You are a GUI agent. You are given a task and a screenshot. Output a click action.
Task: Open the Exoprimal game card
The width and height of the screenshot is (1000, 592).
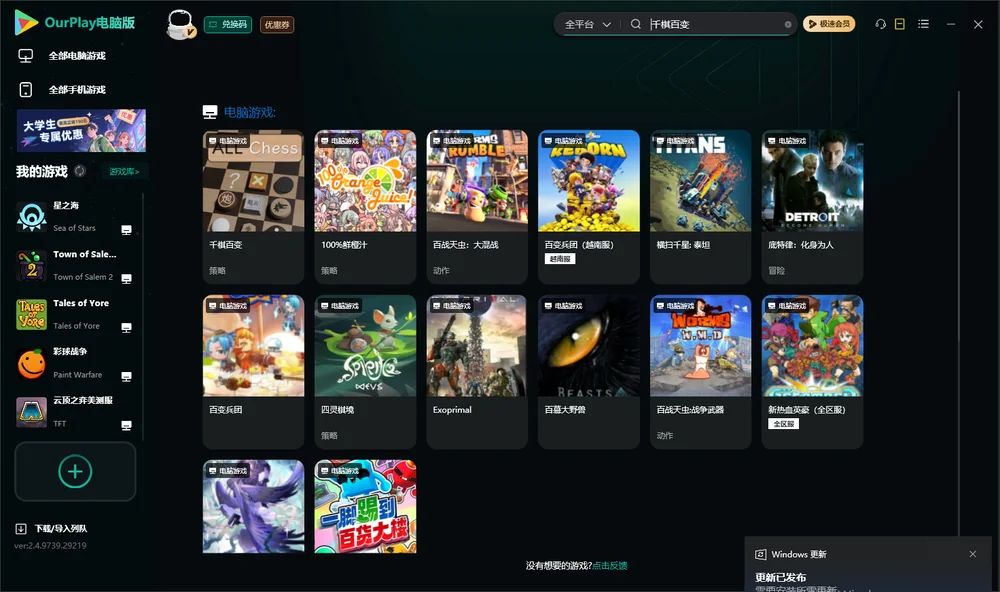477,372
